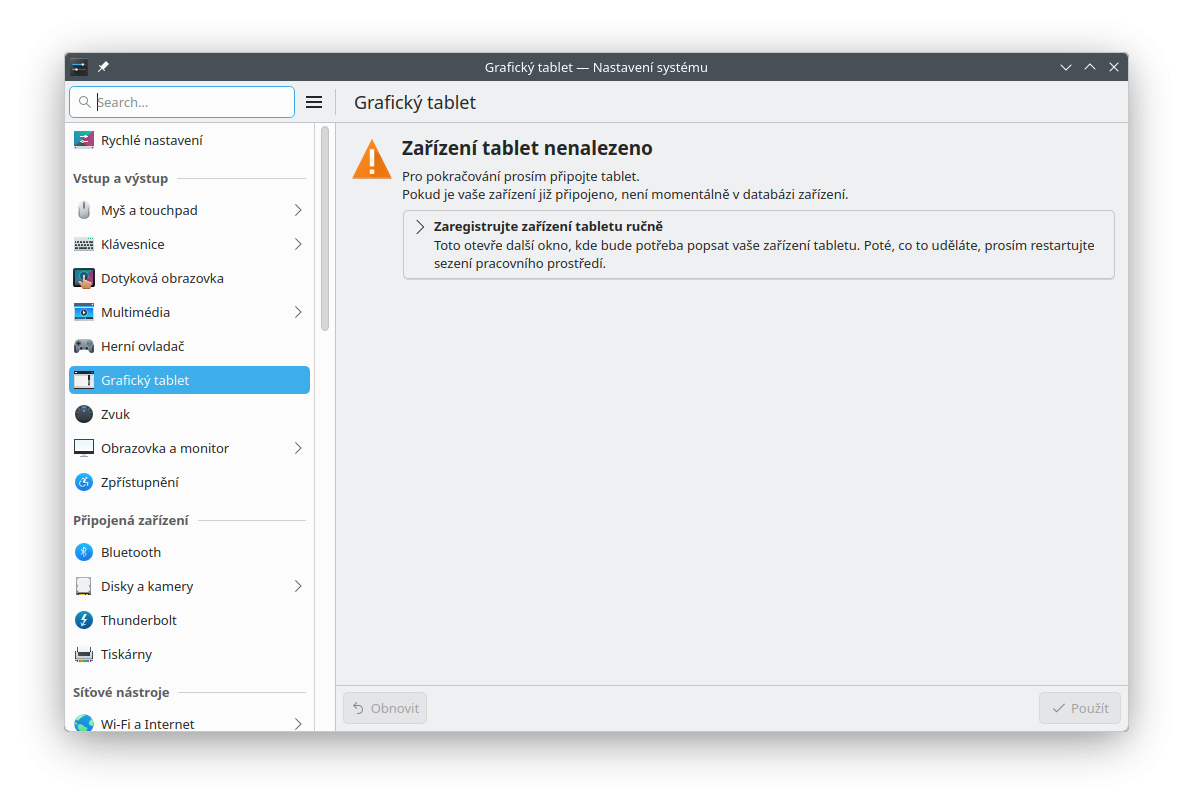
Task: Click the Herní ovladač gamepad icon
Action: (x=84, y=346)
